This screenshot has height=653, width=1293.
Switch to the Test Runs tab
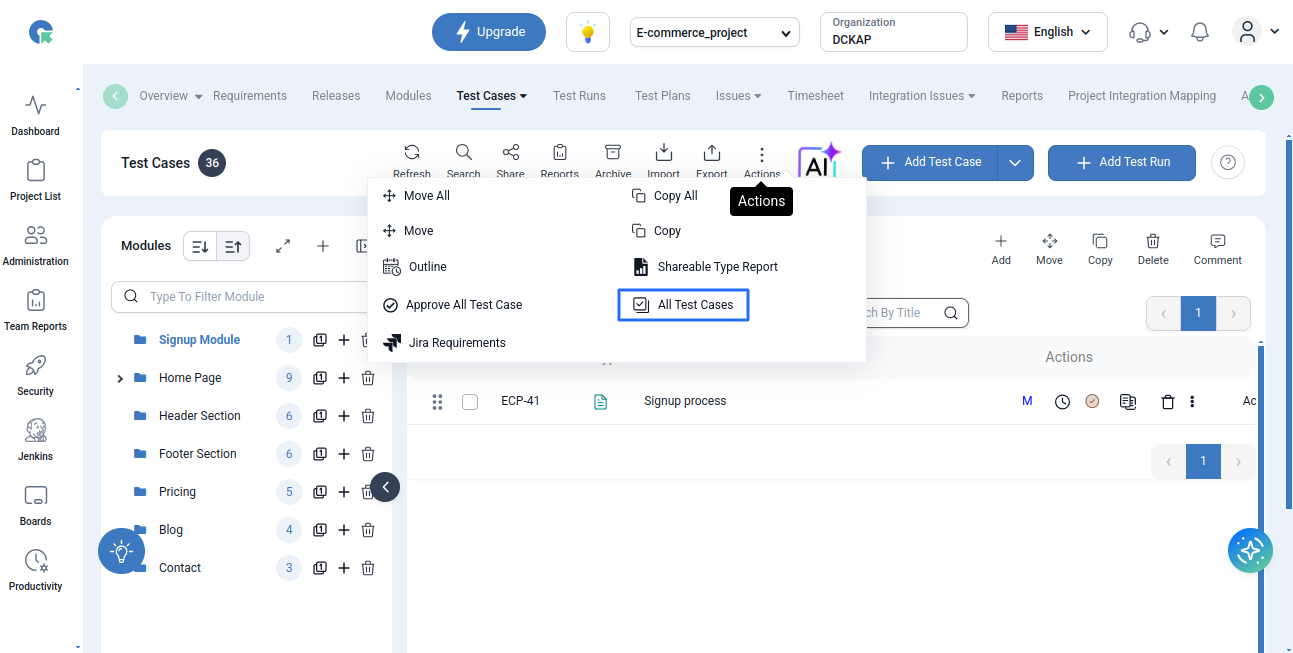point(579,96)
